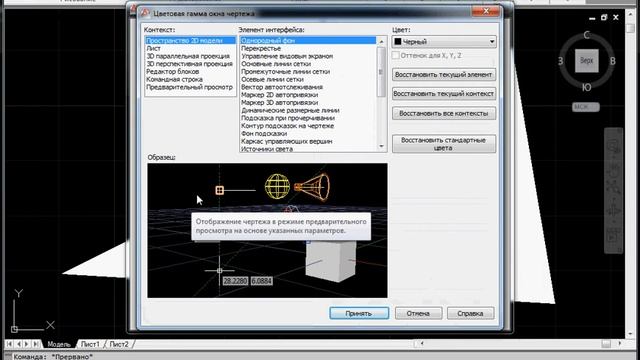
Task: Switch to the 'Модель' tab
Action: pyautogui.click(x=59, y=344)
